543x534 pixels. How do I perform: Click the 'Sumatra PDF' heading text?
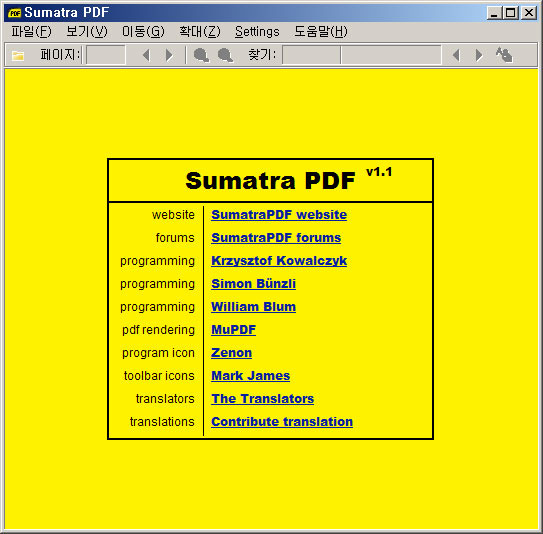click(x=270, y=181)
